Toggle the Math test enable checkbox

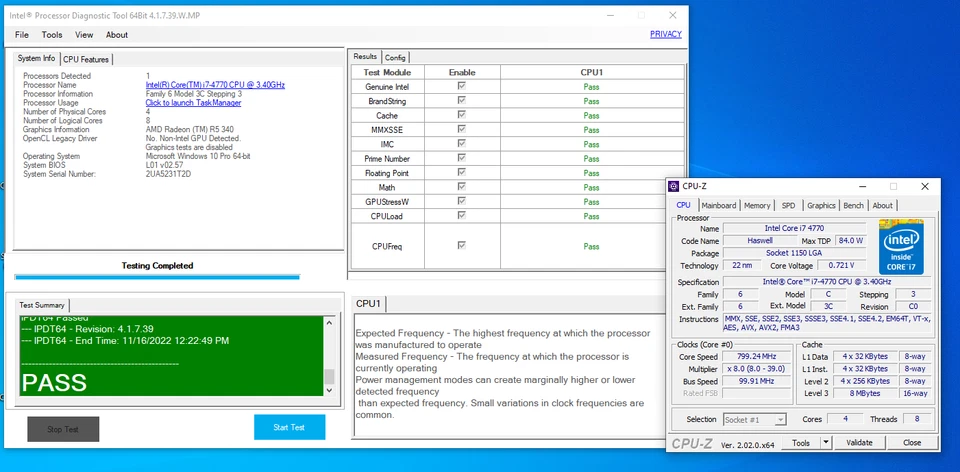point(462,187)
